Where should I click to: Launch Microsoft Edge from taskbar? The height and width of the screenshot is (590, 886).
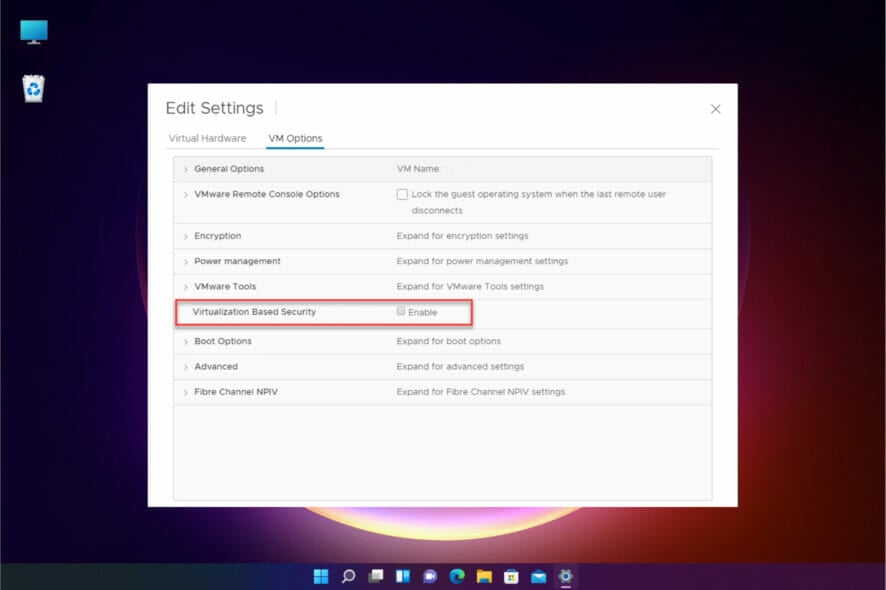[x=457, y=576]
